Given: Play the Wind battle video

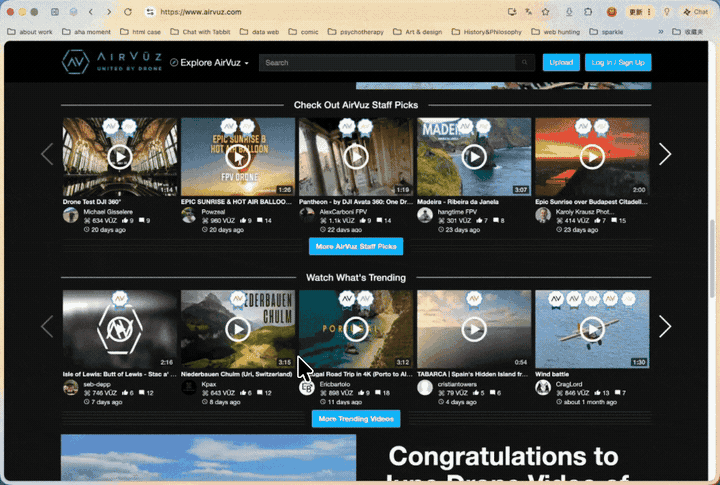Looking at the screenshot, I should coord(592,329).
